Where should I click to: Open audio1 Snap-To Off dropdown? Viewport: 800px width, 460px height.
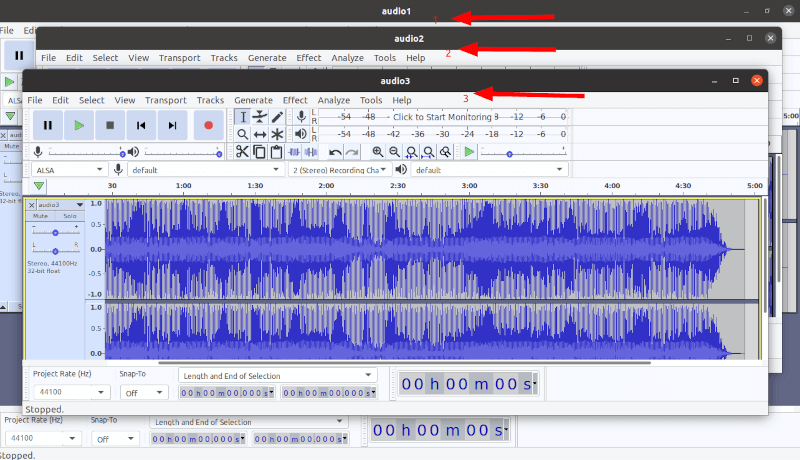(115, 439)
